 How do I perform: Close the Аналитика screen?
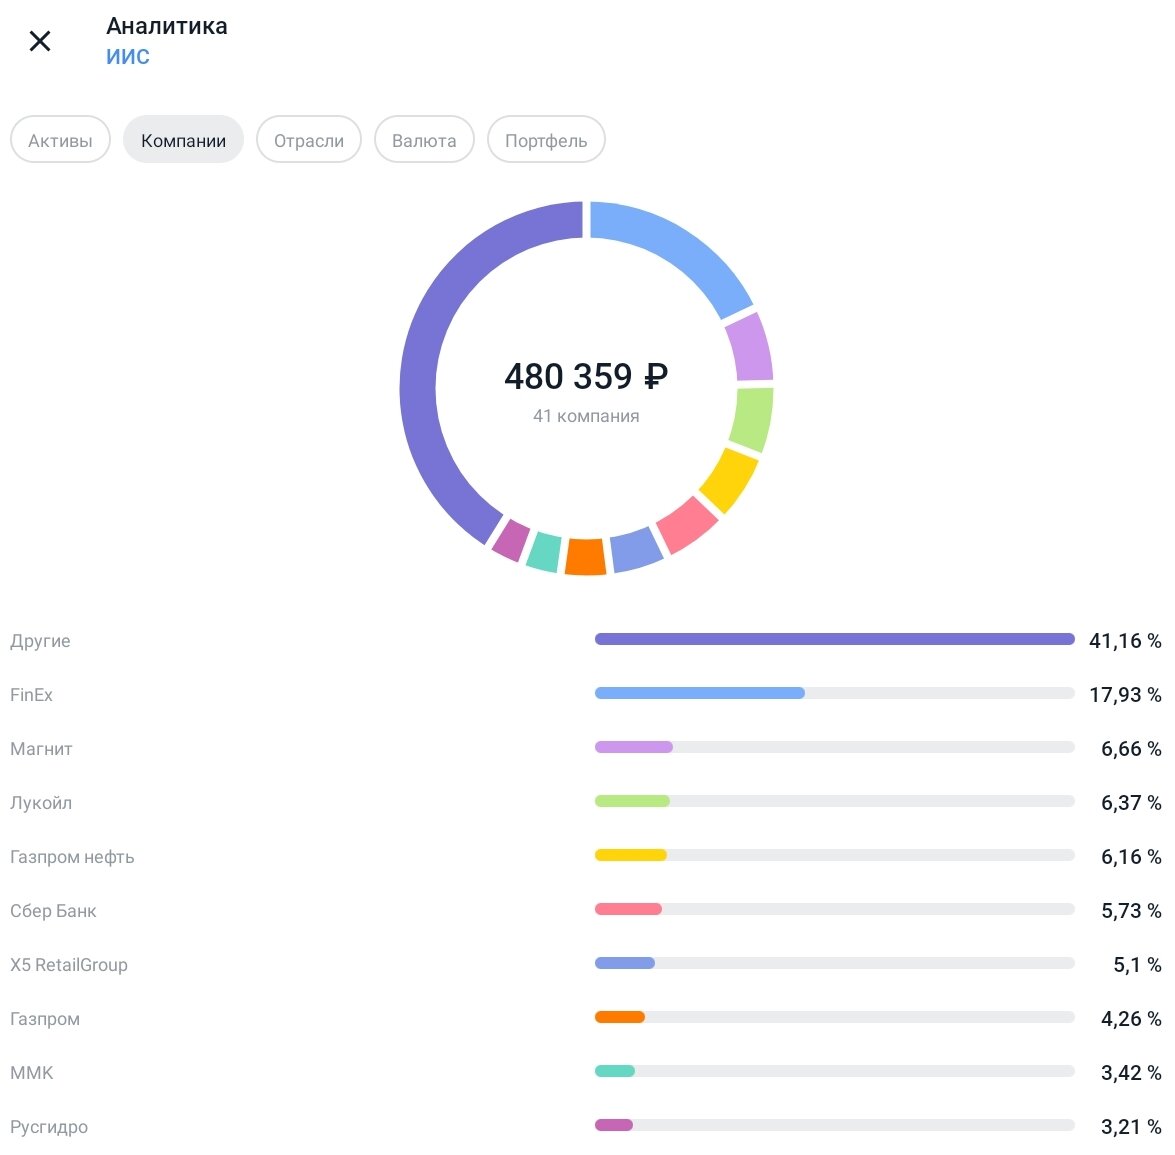pyautogui.click(x=40, y=41)
